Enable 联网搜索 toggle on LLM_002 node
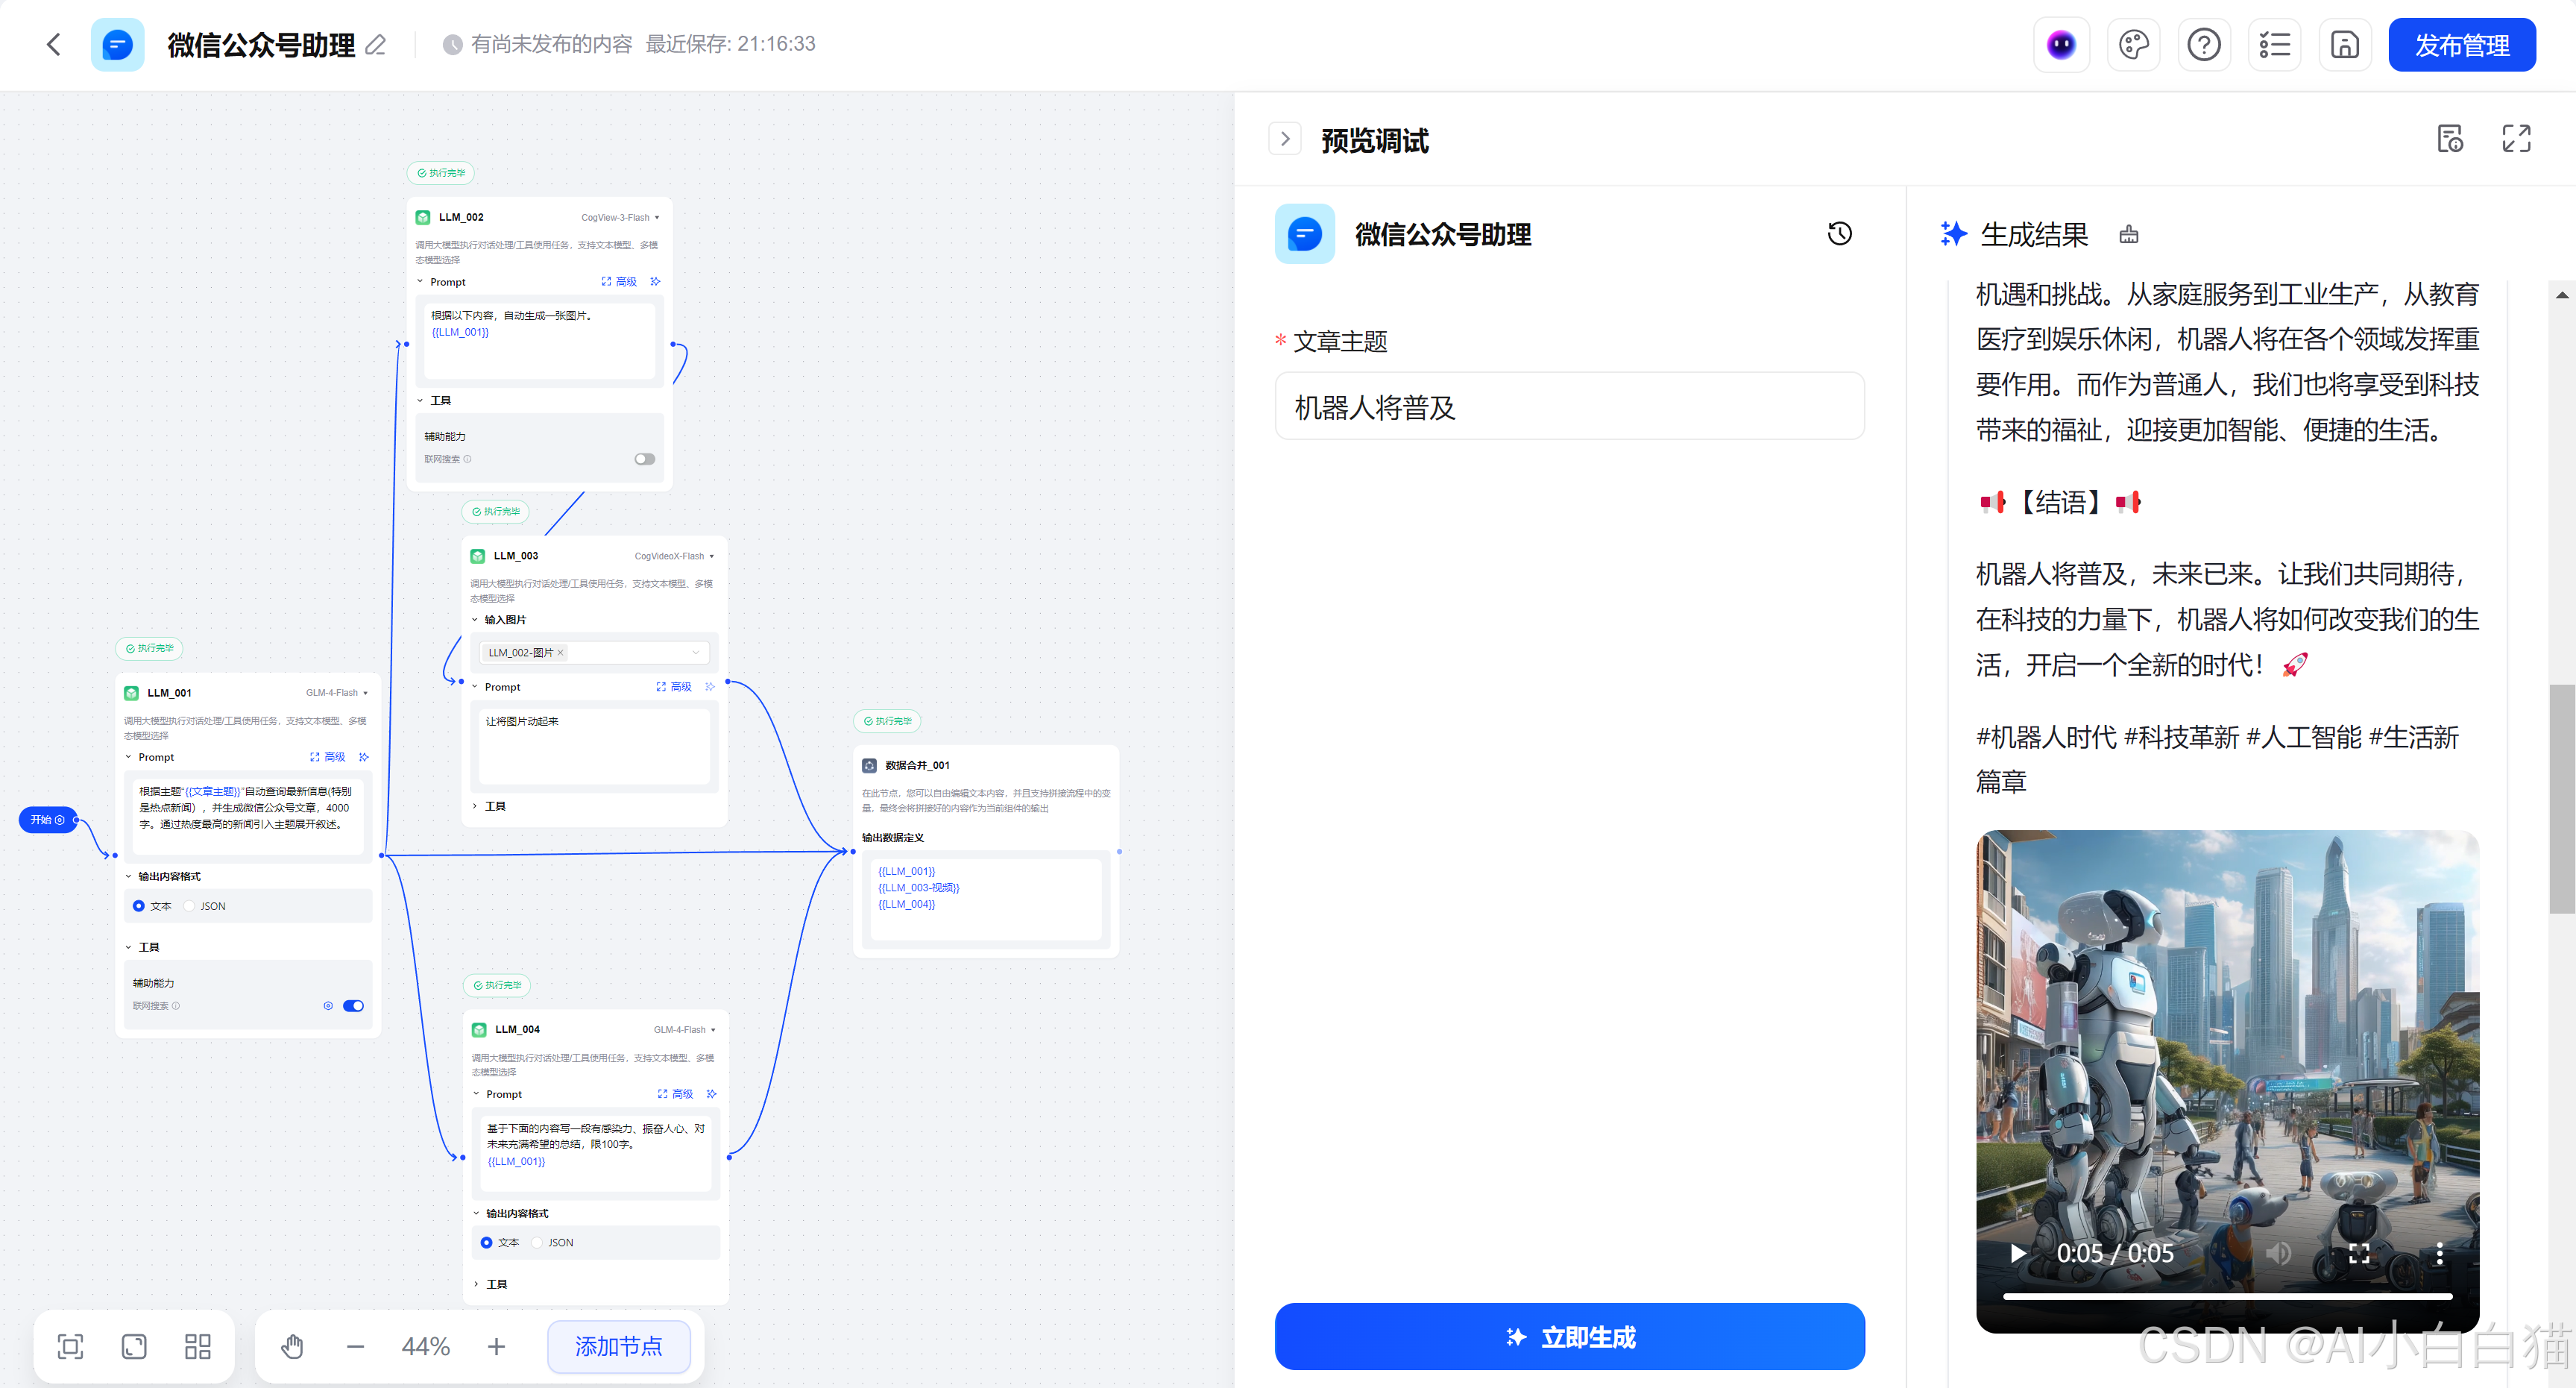Viewport: 2576px width, 1388px height. [x=644, y=458]
